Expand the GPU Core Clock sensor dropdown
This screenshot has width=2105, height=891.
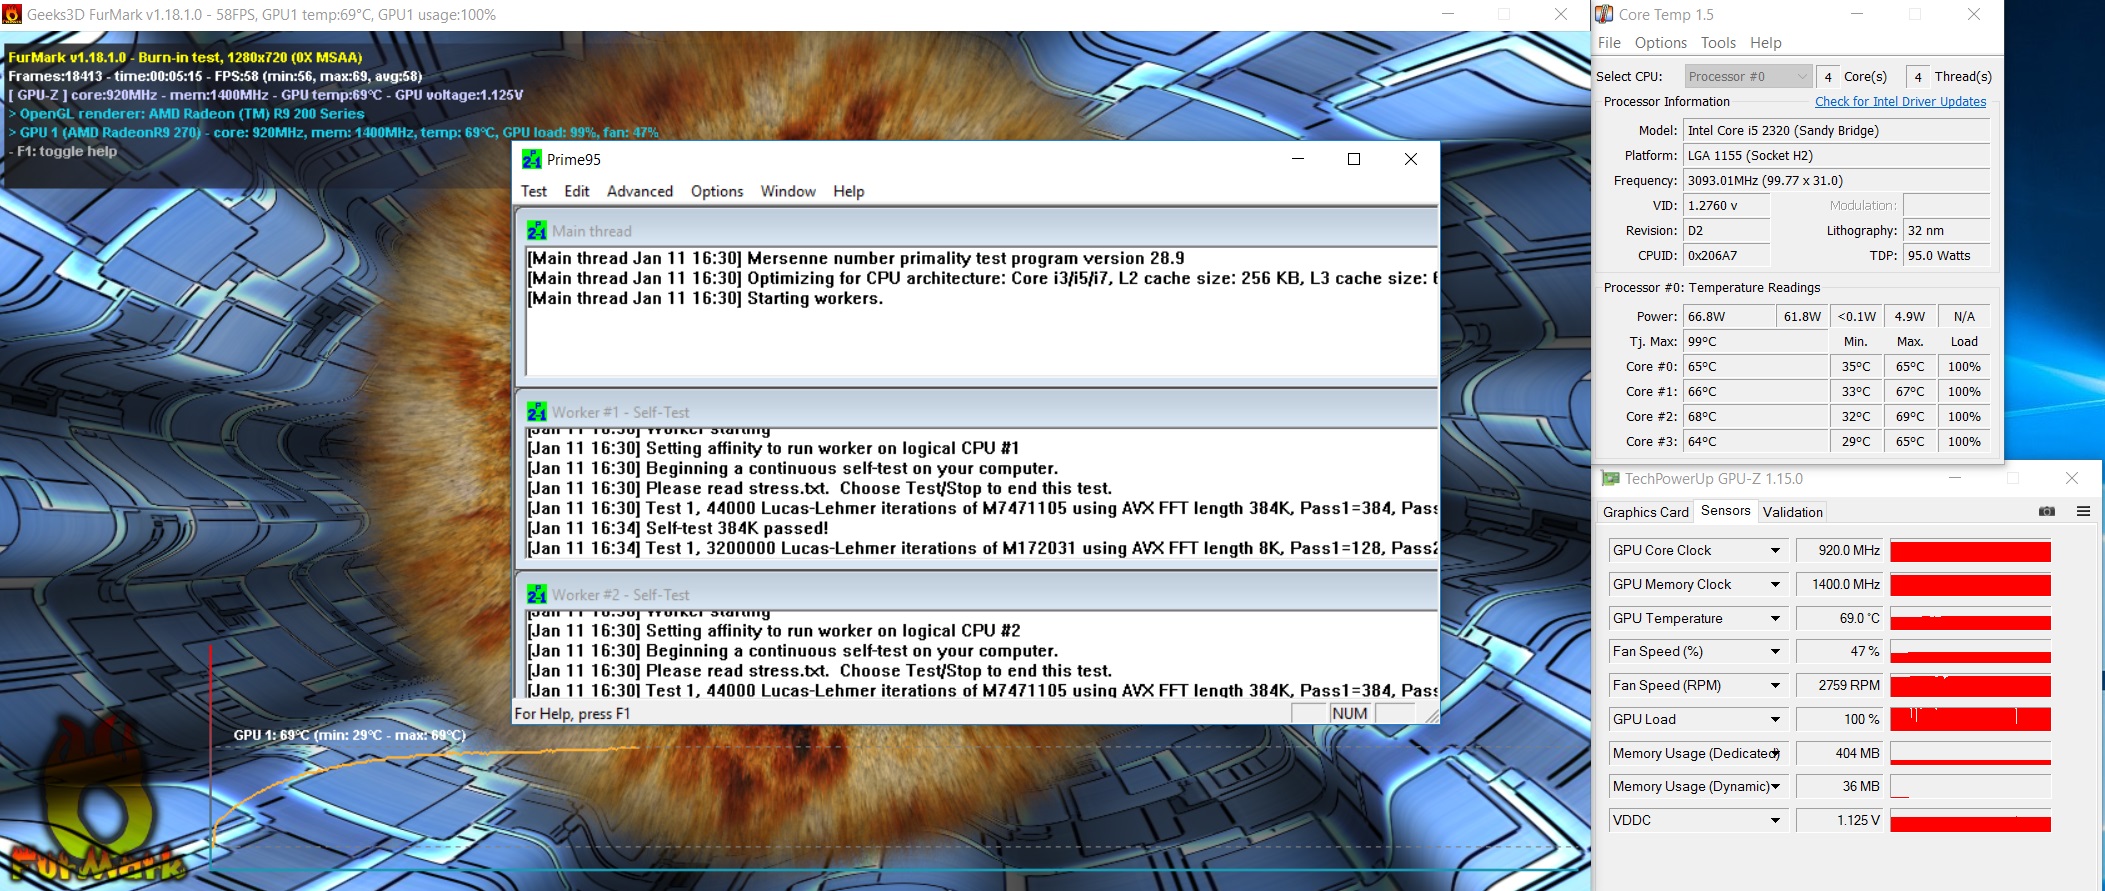click(x=1775, y=550)
